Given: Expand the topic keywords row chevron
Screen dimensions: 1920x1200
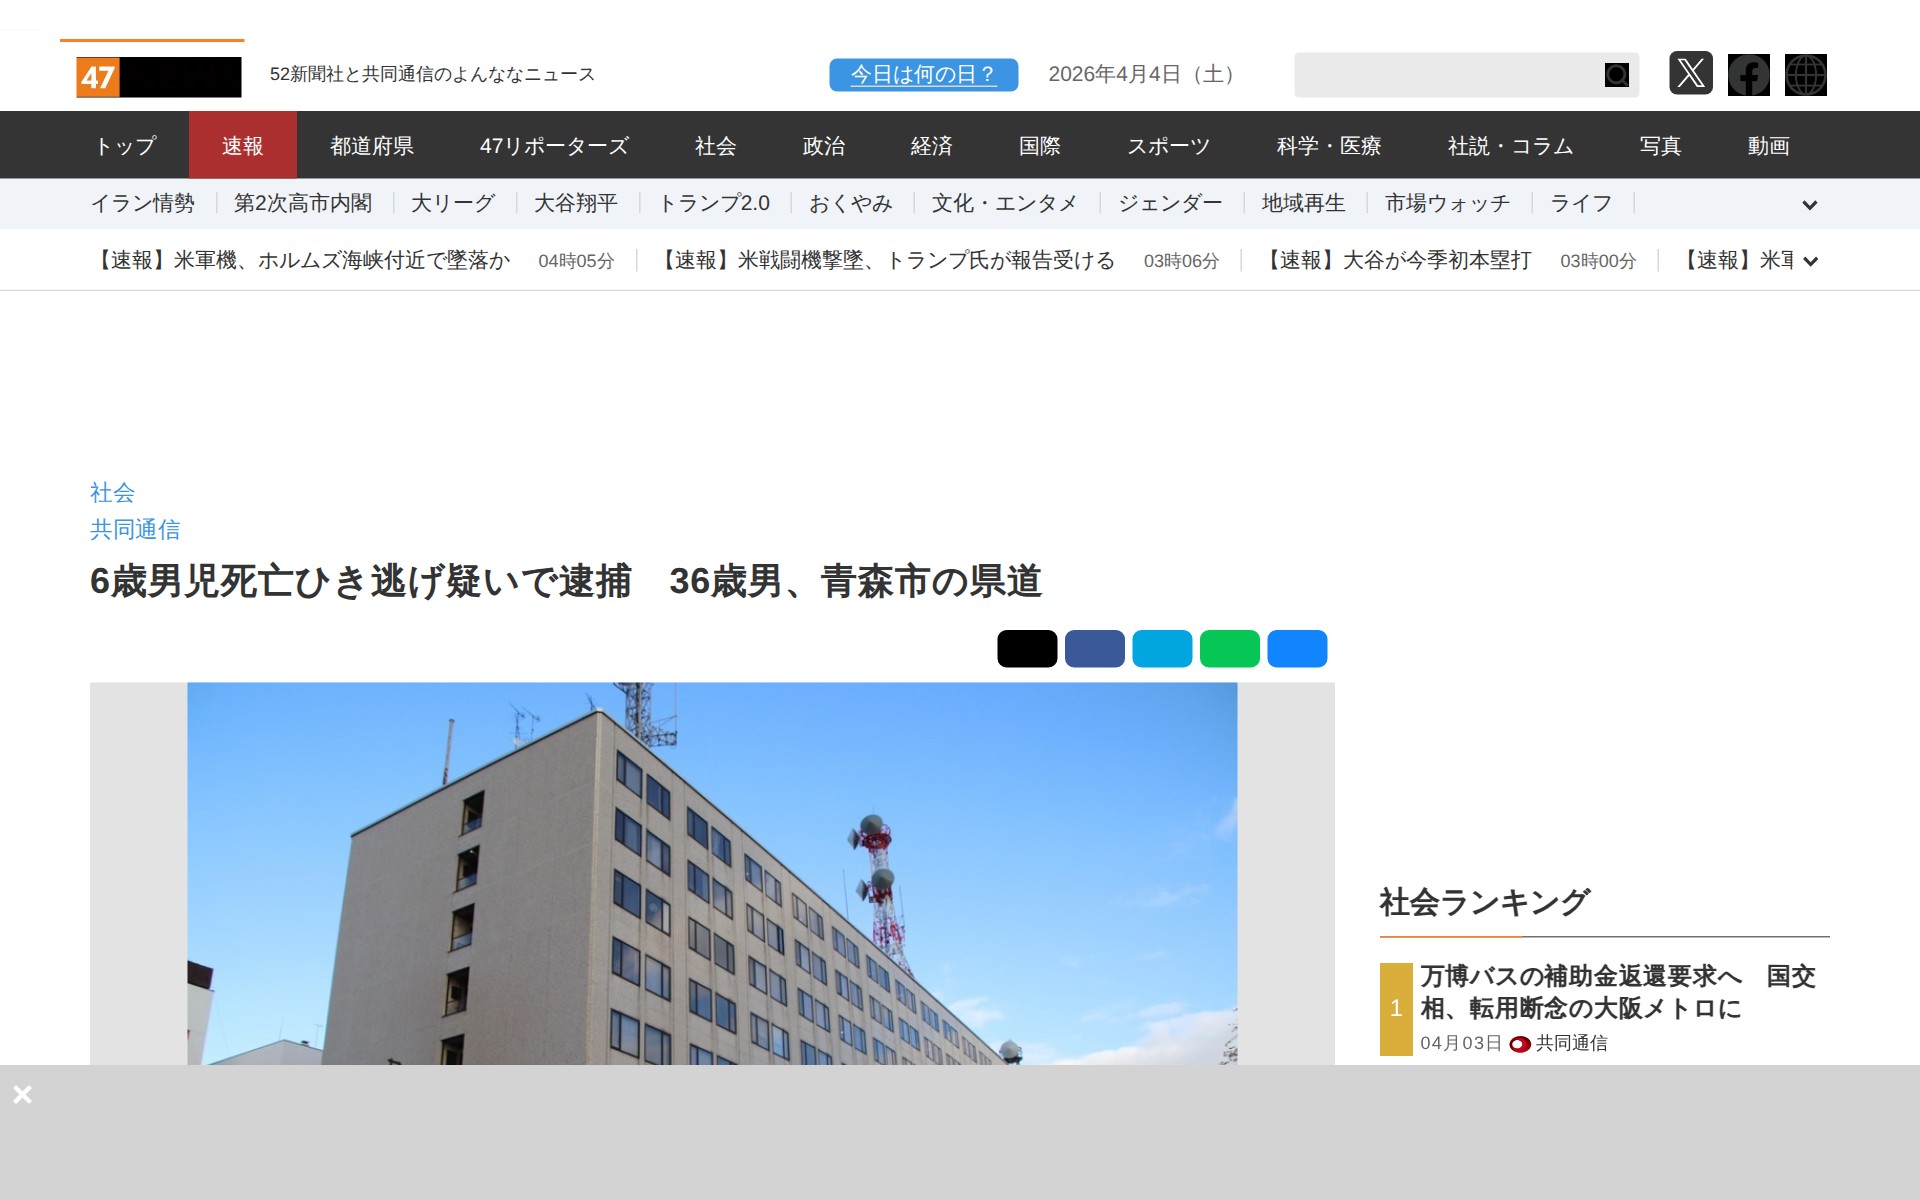Looking at the screenshot, I should (1809, 205).
